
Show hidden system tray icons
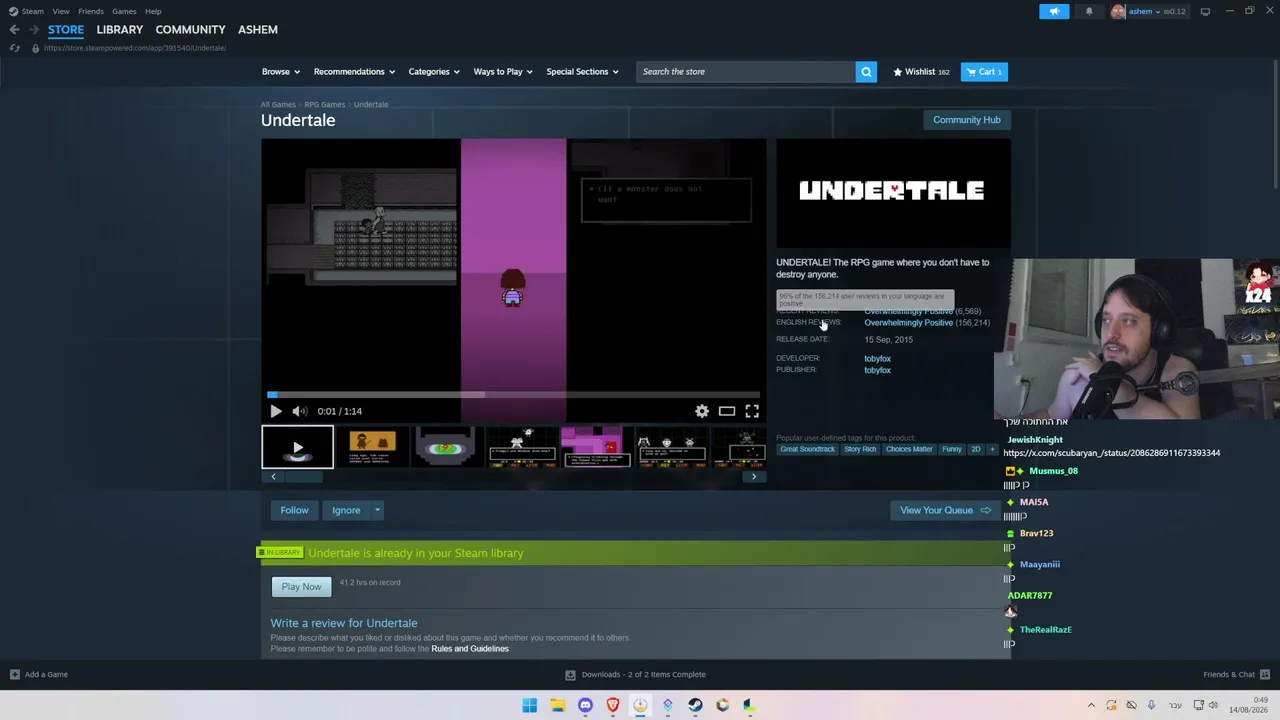coord(1091,705)
